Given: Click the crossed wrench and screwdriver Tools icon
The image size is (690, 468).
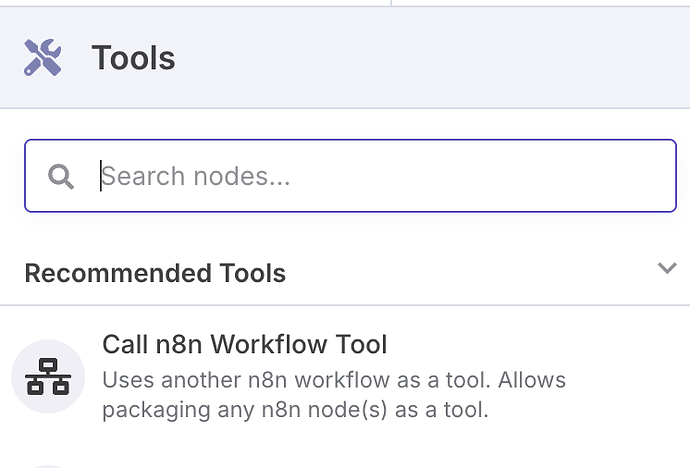Looking at the screenshot, I should coord(43,57).
